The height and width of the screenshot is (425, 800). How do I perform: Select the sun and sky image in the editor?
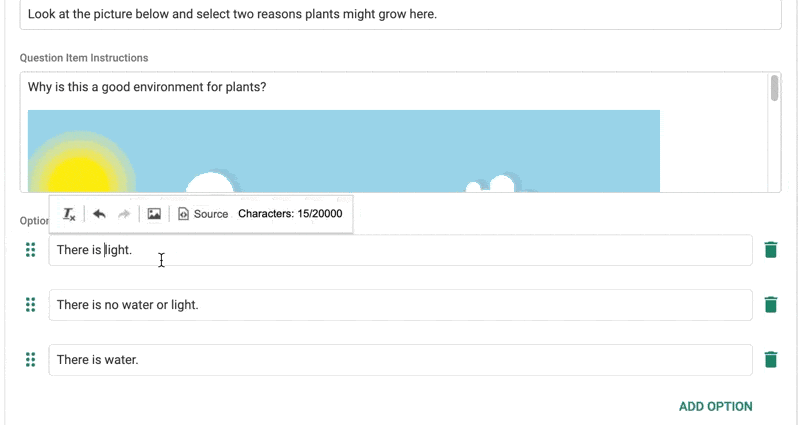pyautogui.click(x=344, y=151)
